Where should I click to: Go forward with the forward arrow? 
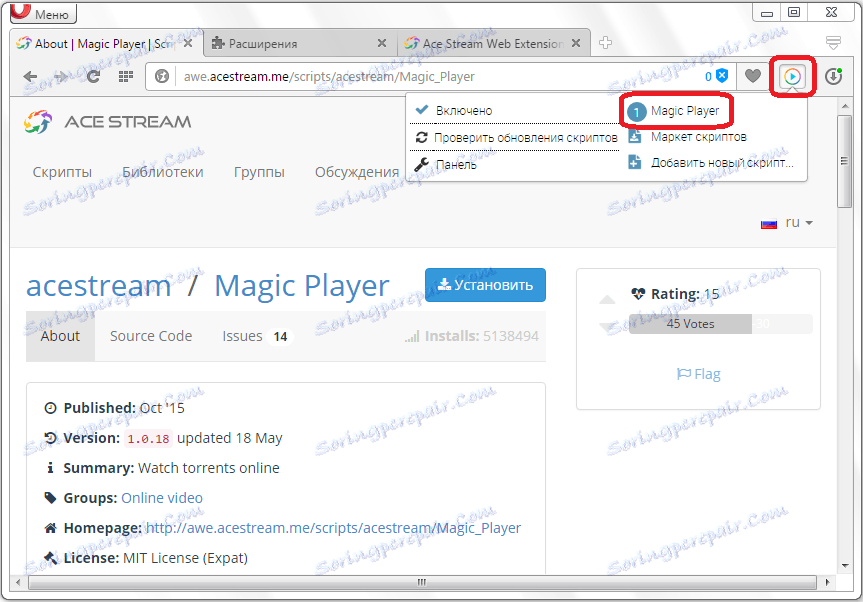click(x=61, y=76)
